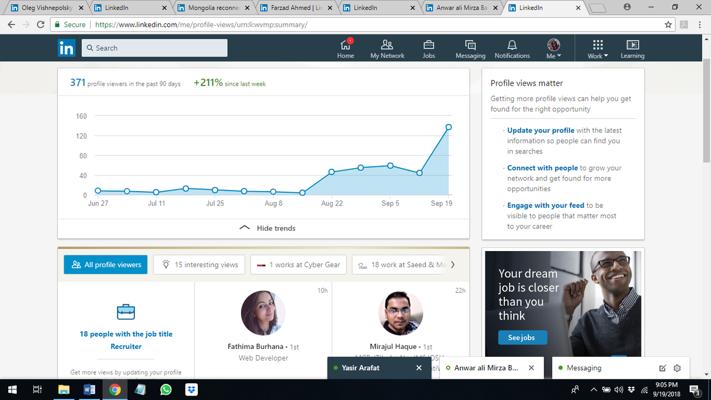Open Task View on taskbar
Image resolution: width=711 pixels, height=400 pixels.
tap(37, 390)
